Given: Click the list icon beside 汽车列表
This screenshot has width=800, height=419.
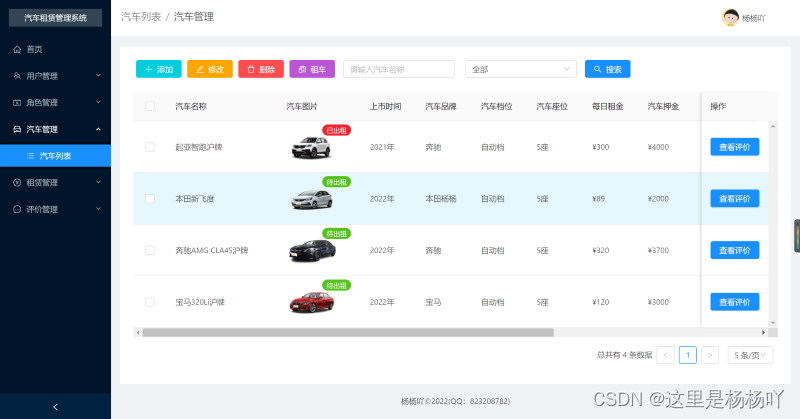Looking at the screenshot, I should pyautogui.click(x=31, y=156).
